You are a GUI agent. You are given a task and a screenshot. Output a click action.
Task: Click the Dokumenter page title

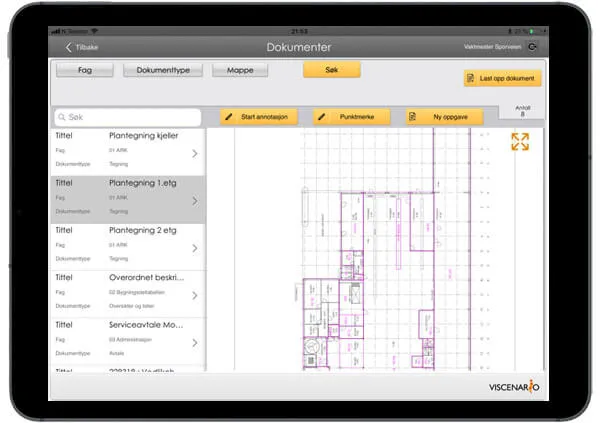click(x=299, y=47)
